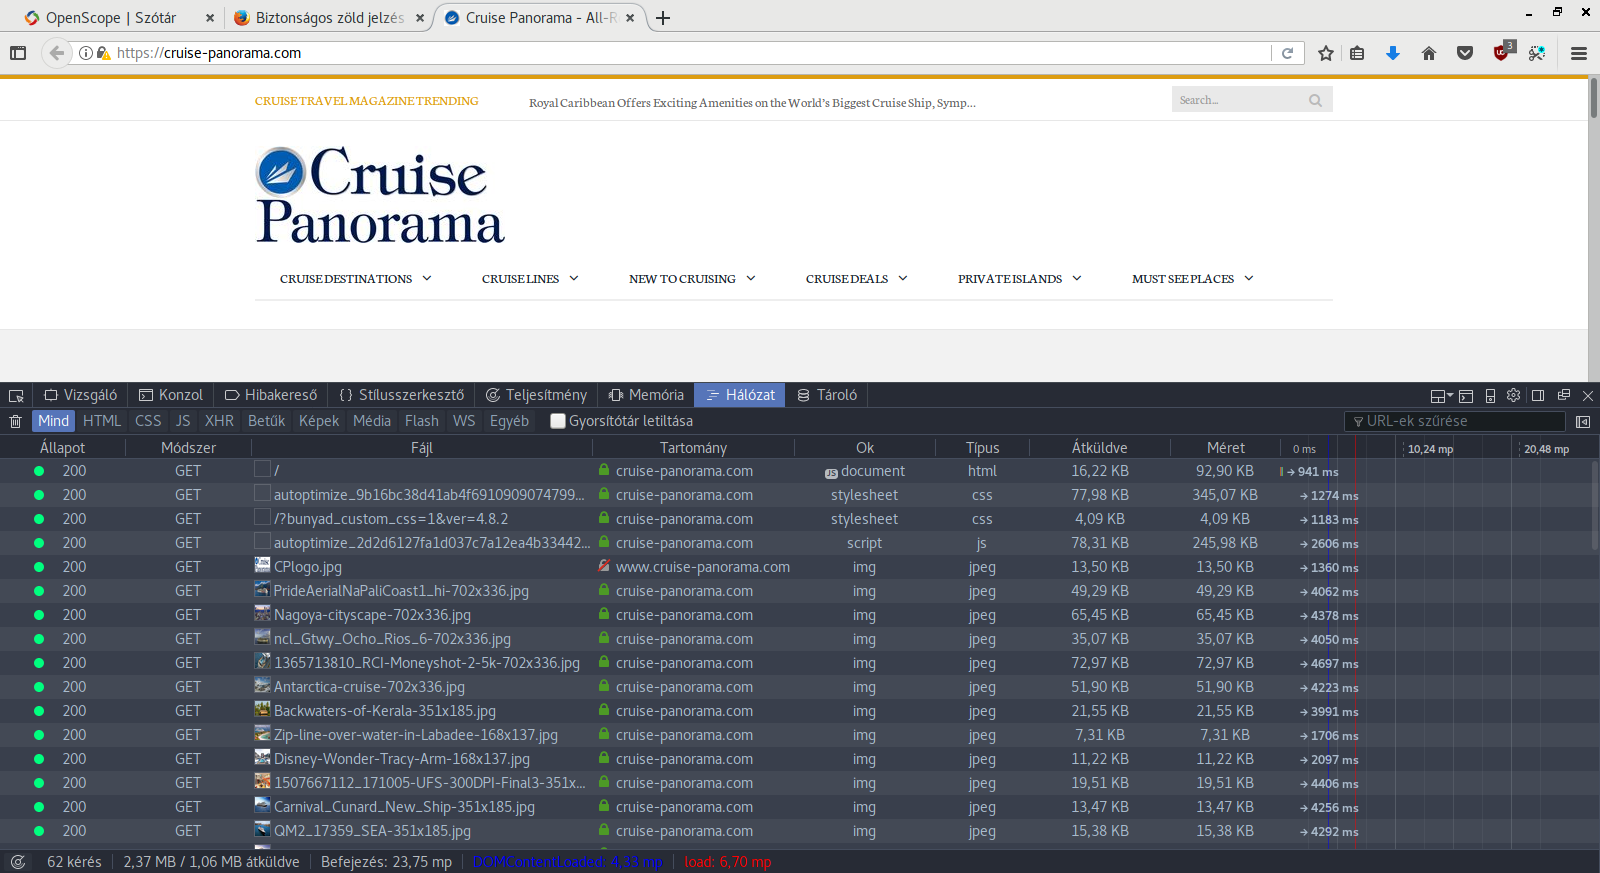The height and width of the screenshot is (873, 1600).
Task: Clear network requests with the trash icon
Action: coord(15,422)
